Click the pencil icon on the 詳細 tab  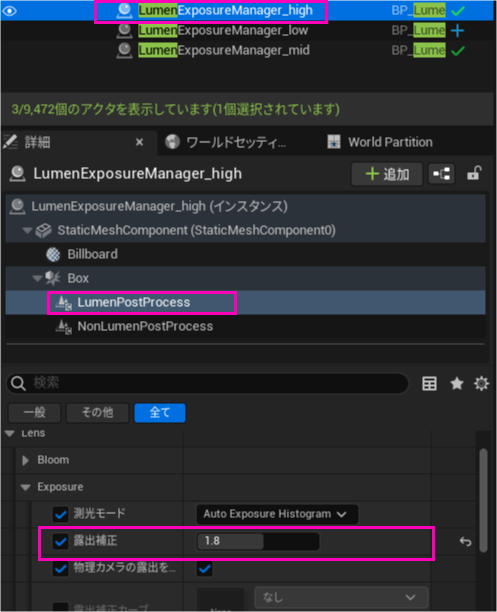(x=10, y=142)
